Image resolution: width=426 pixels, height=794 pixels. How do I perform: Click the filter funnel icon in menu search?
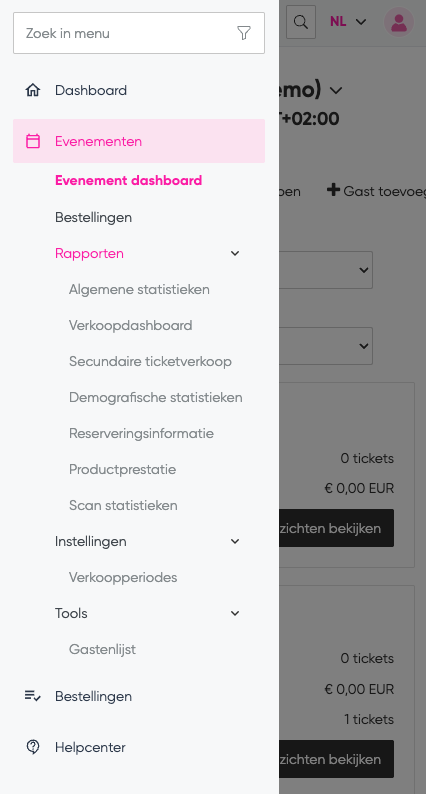pyautogui.click(x=244, y=33)
